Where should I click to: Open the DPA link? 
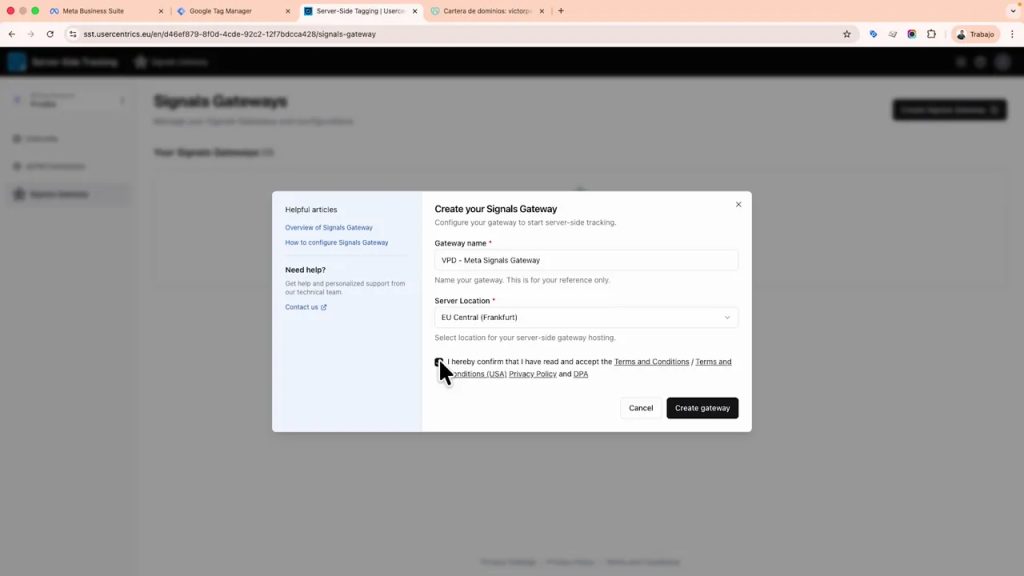pos(581,374)
